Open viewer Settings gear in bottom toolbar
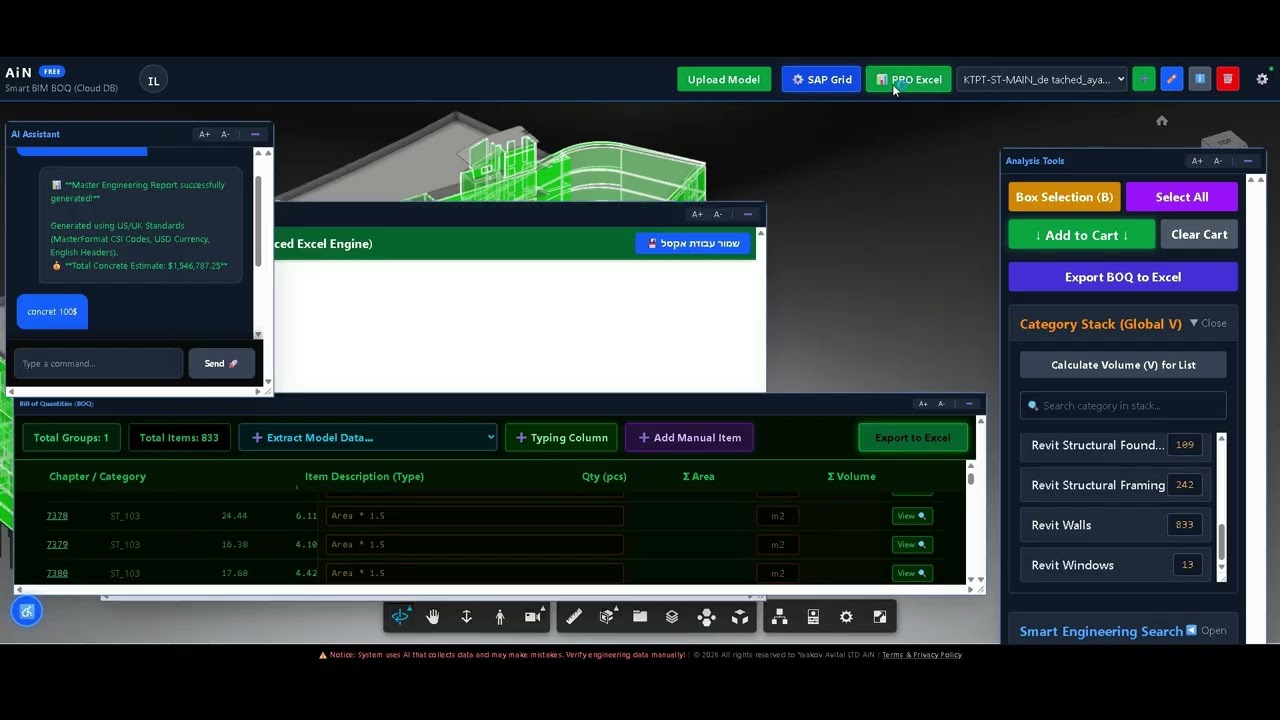The width and height of the screenshot is (1280, 720). click(x=846, y=617)
